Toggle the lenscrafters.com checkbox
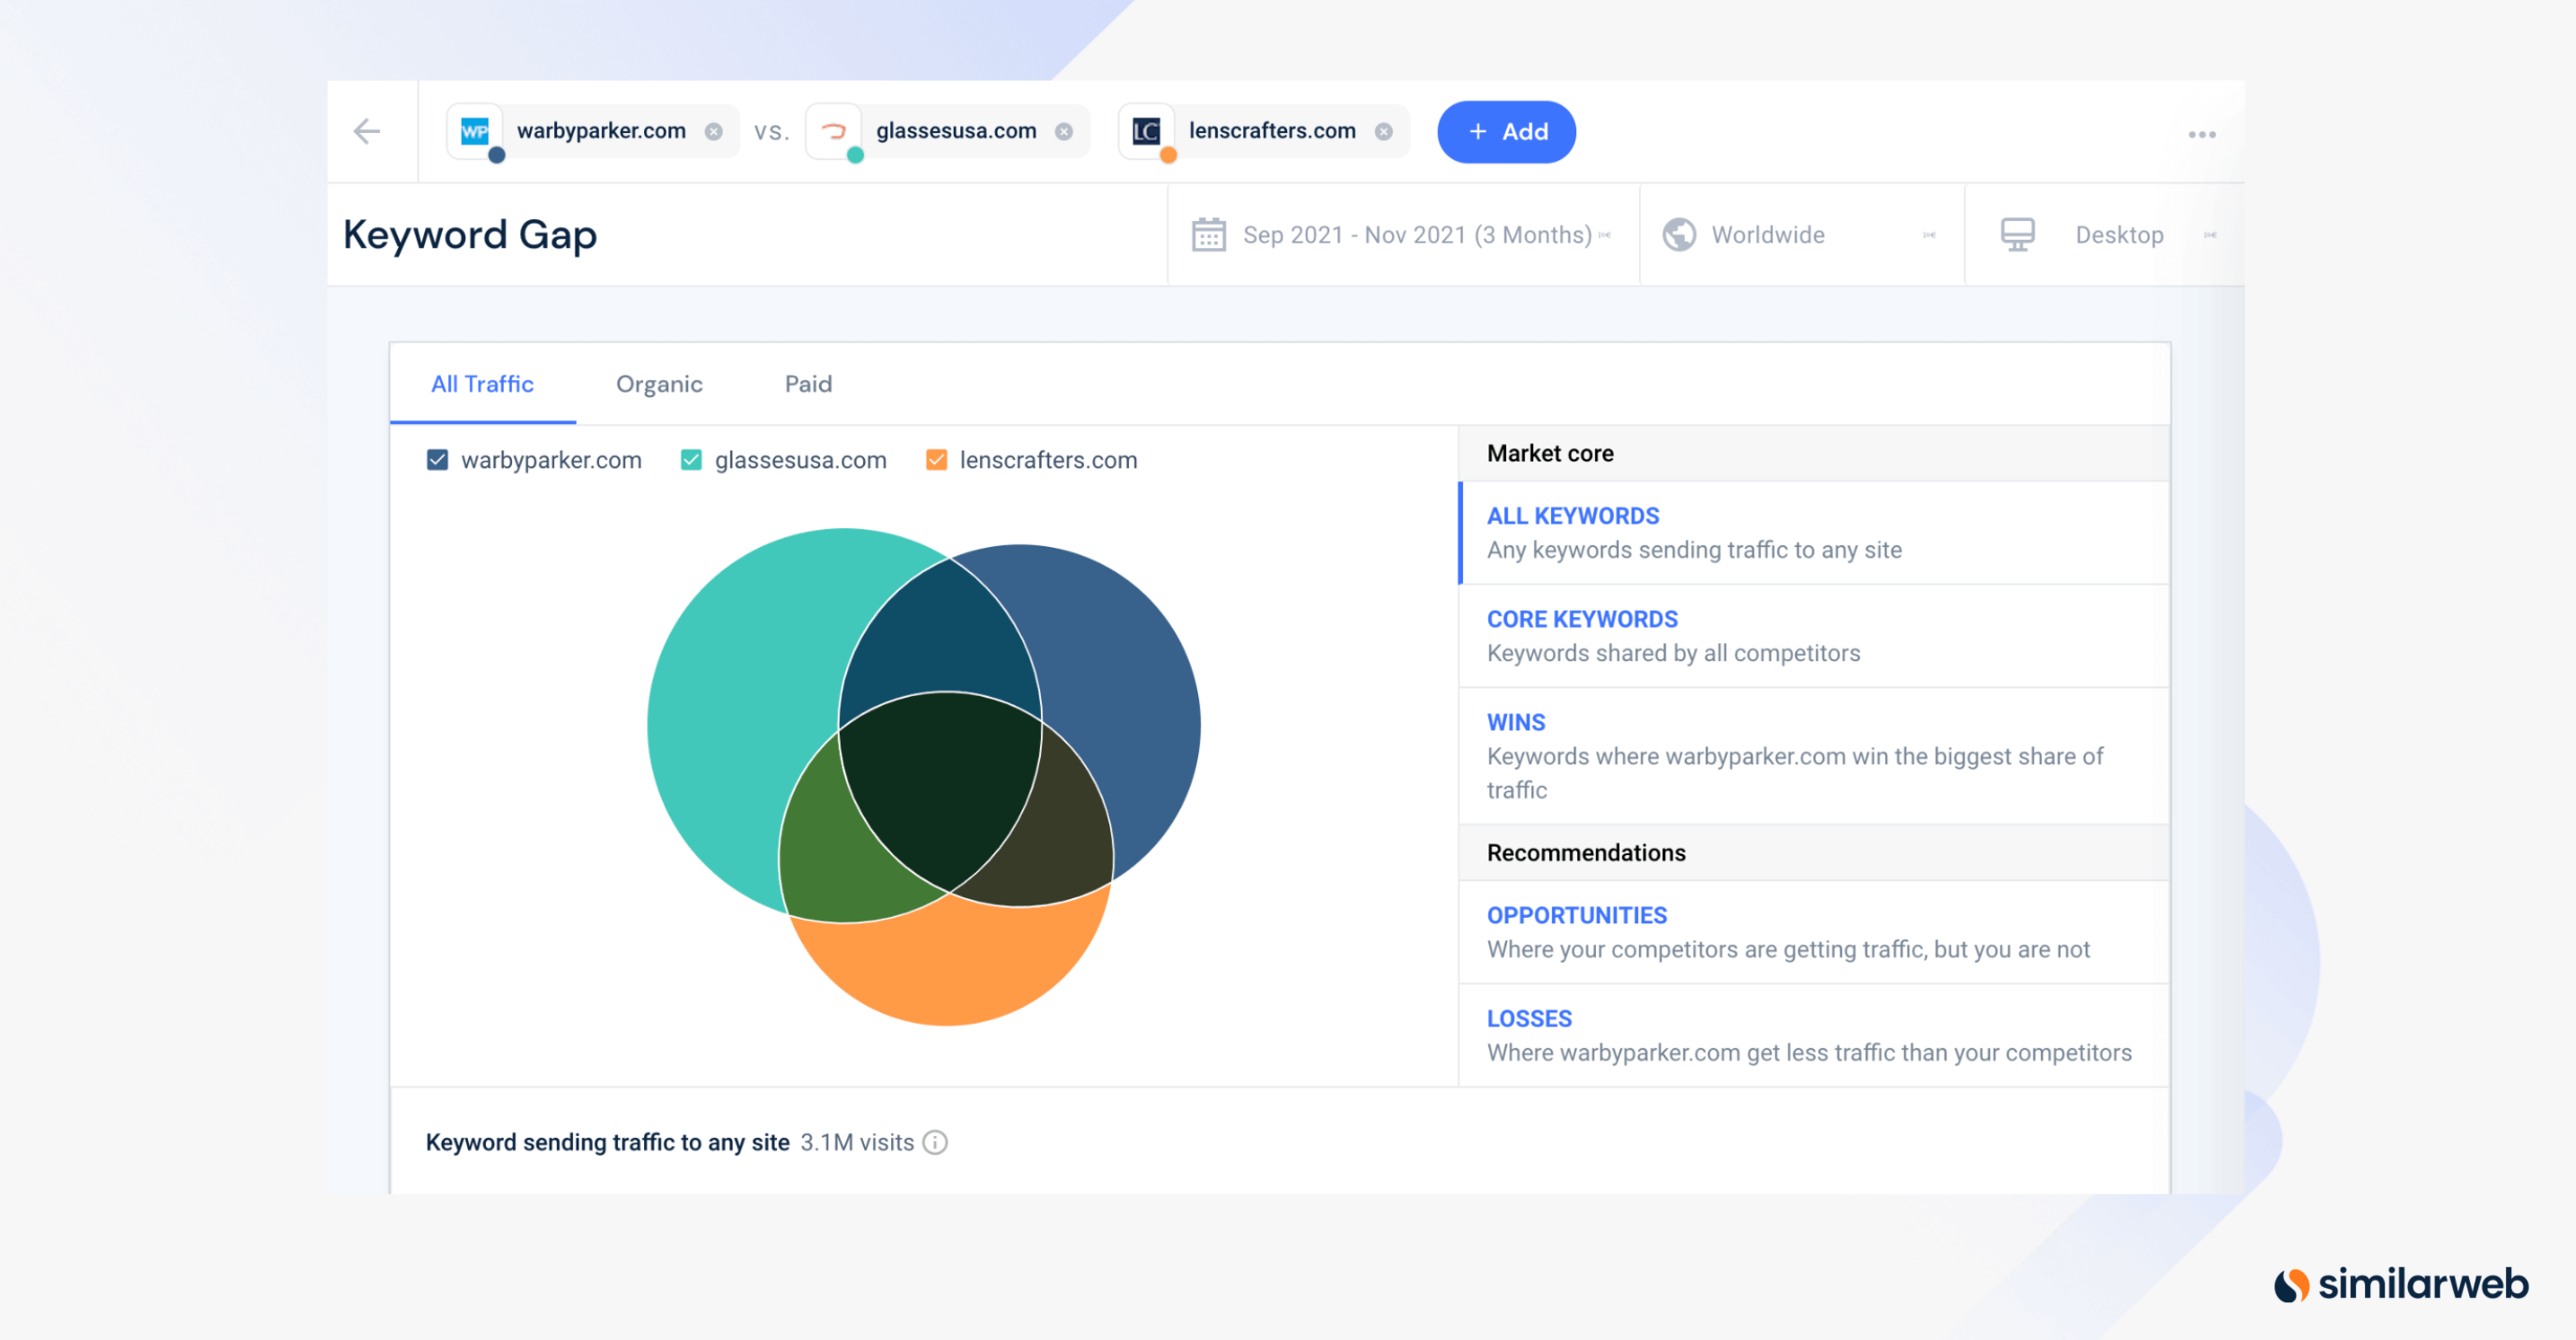This screenshot has height=1340, width=2576. 936,460
